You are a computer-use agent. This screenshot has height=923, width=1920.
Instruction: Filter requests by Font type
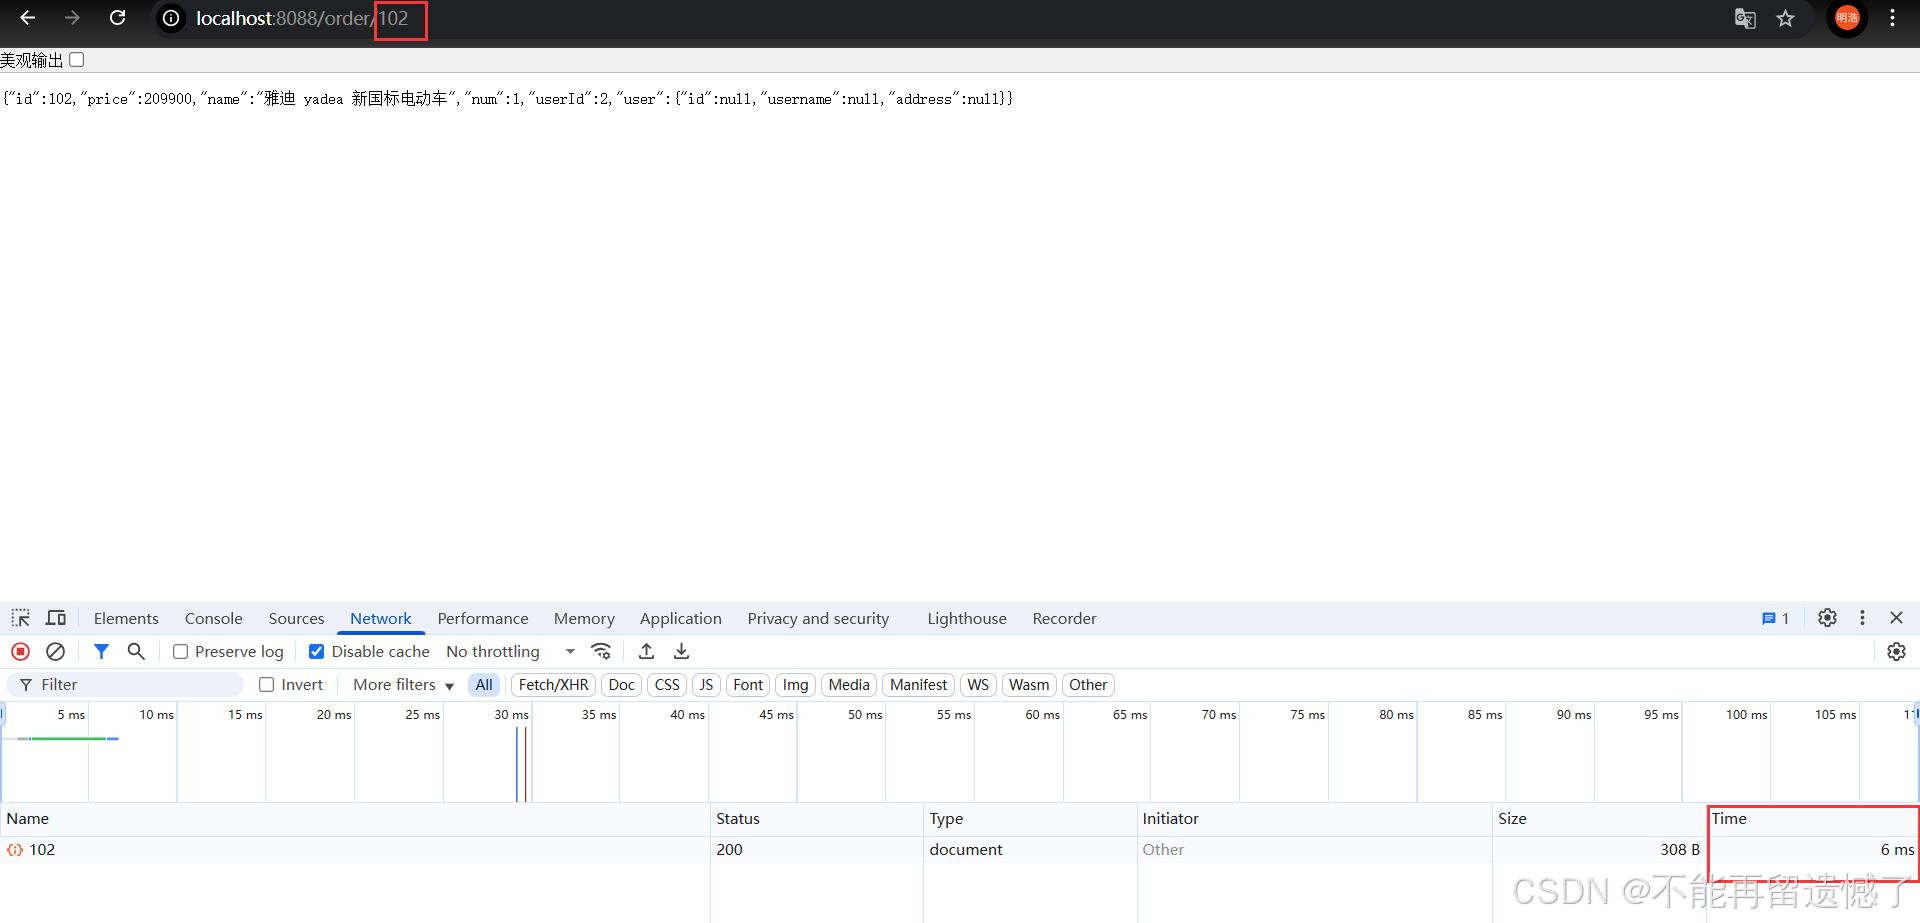(748, 685)
